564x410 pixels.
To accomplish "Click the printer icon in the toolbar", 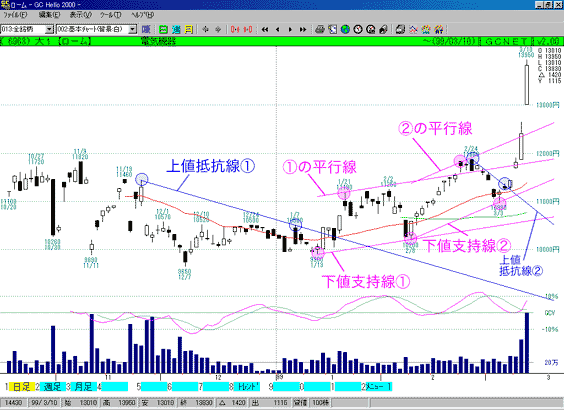I will pos(319,29).
